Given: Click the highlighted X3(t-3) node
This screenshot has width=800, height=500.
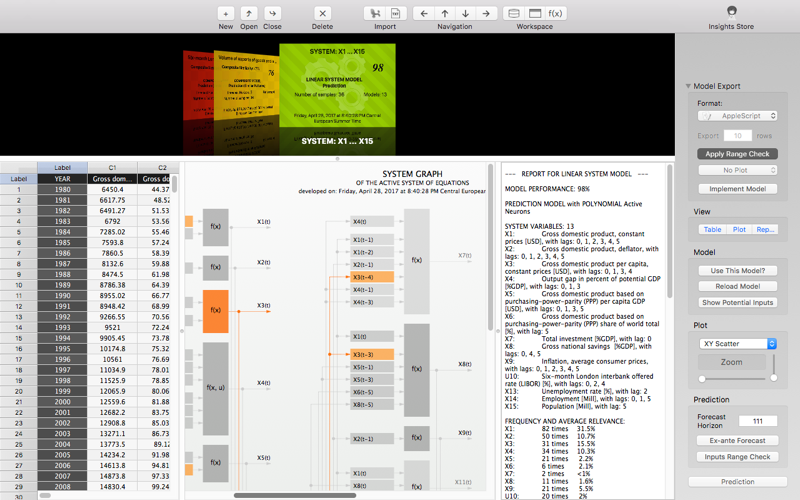Looking at the screenshot, I should 372,354.
